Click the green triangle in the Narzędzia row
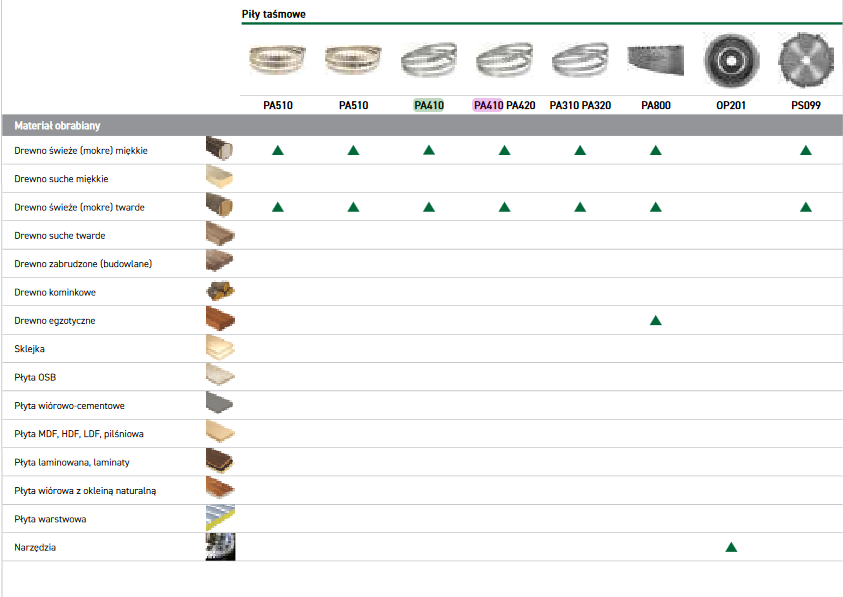 [731, 548]
